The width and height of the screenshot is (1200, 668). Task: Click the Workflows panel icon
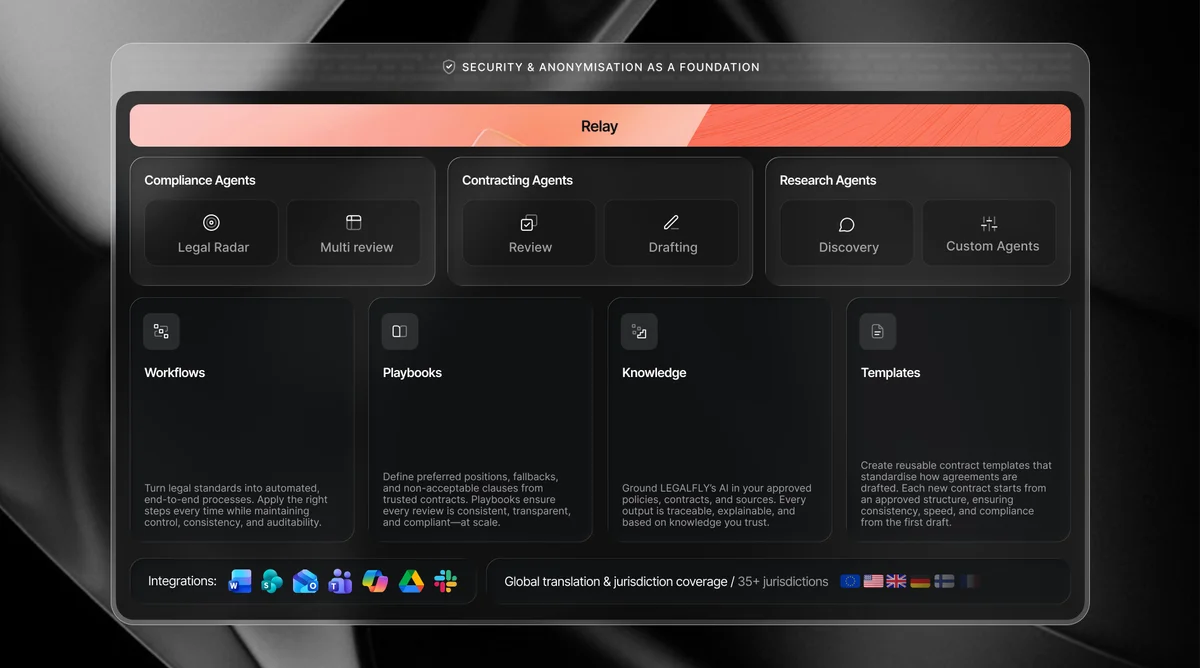[161, 331]
